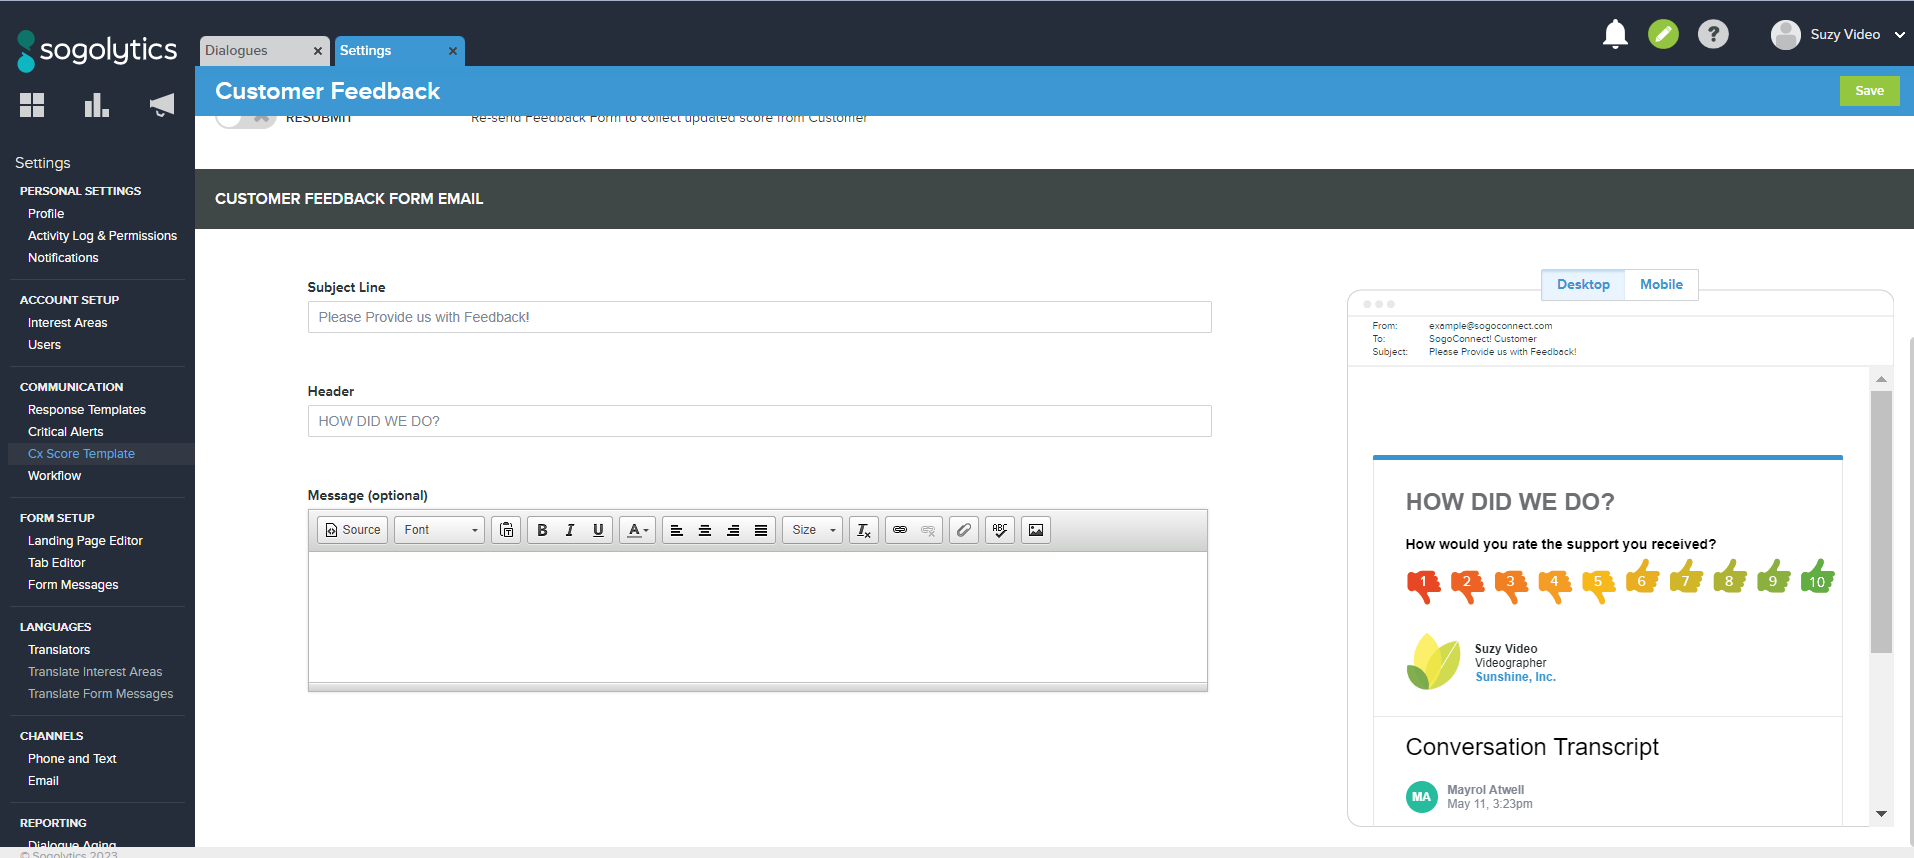Toggle the Resubmit switch

pos(246,119)
